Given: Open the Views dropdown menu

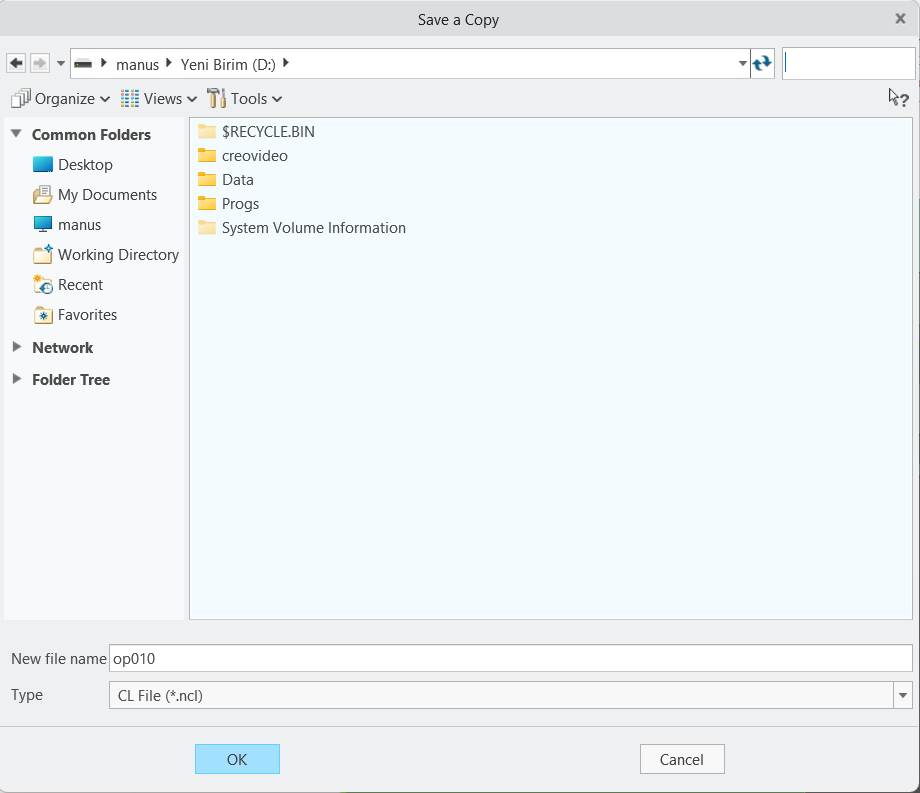Looking at the screenshot, I should (159, 99).
